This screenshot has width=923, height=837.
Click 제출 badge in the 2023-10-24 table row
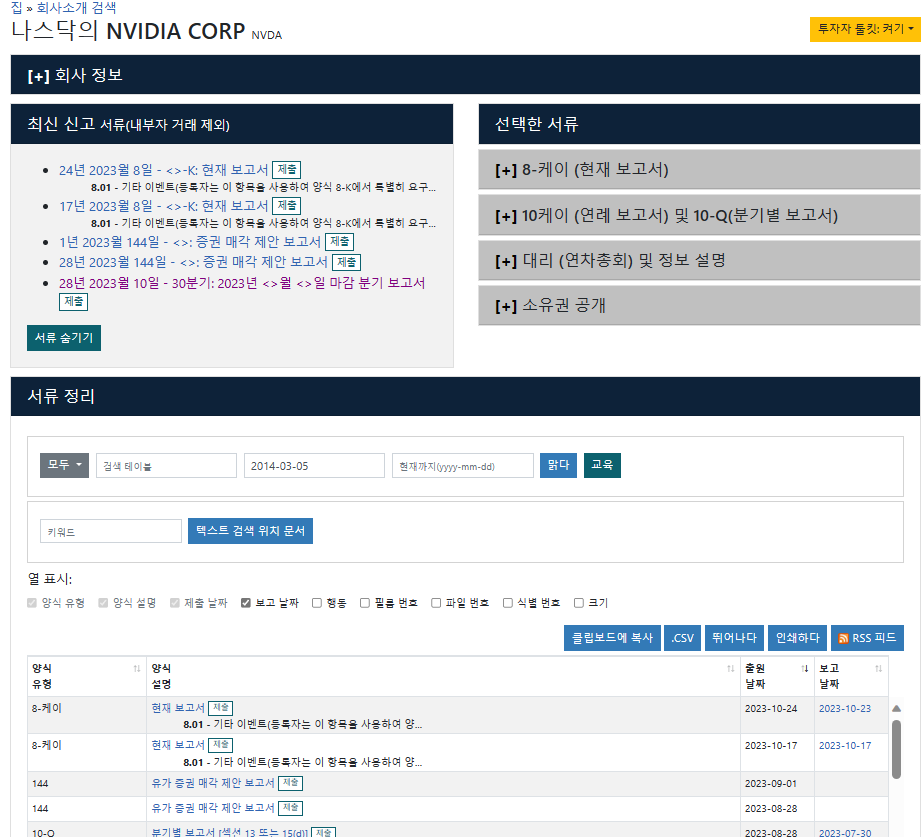click(221, 708)
